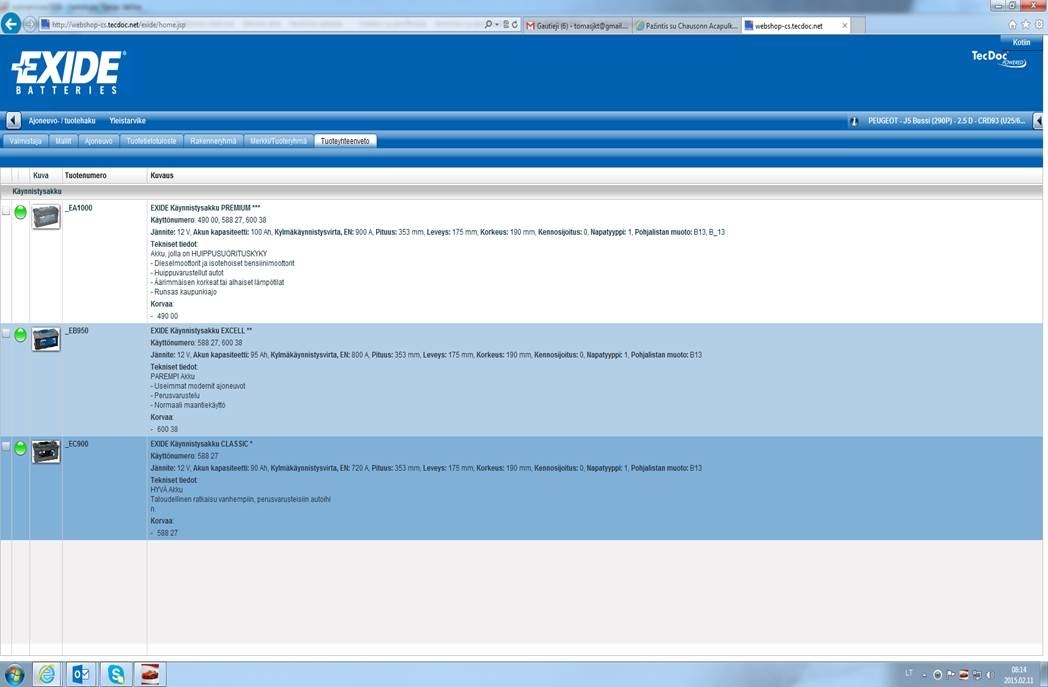Open the _EB950 battery thumbnail
This screenshot has height=687, width=1048.
click(46, 339)
